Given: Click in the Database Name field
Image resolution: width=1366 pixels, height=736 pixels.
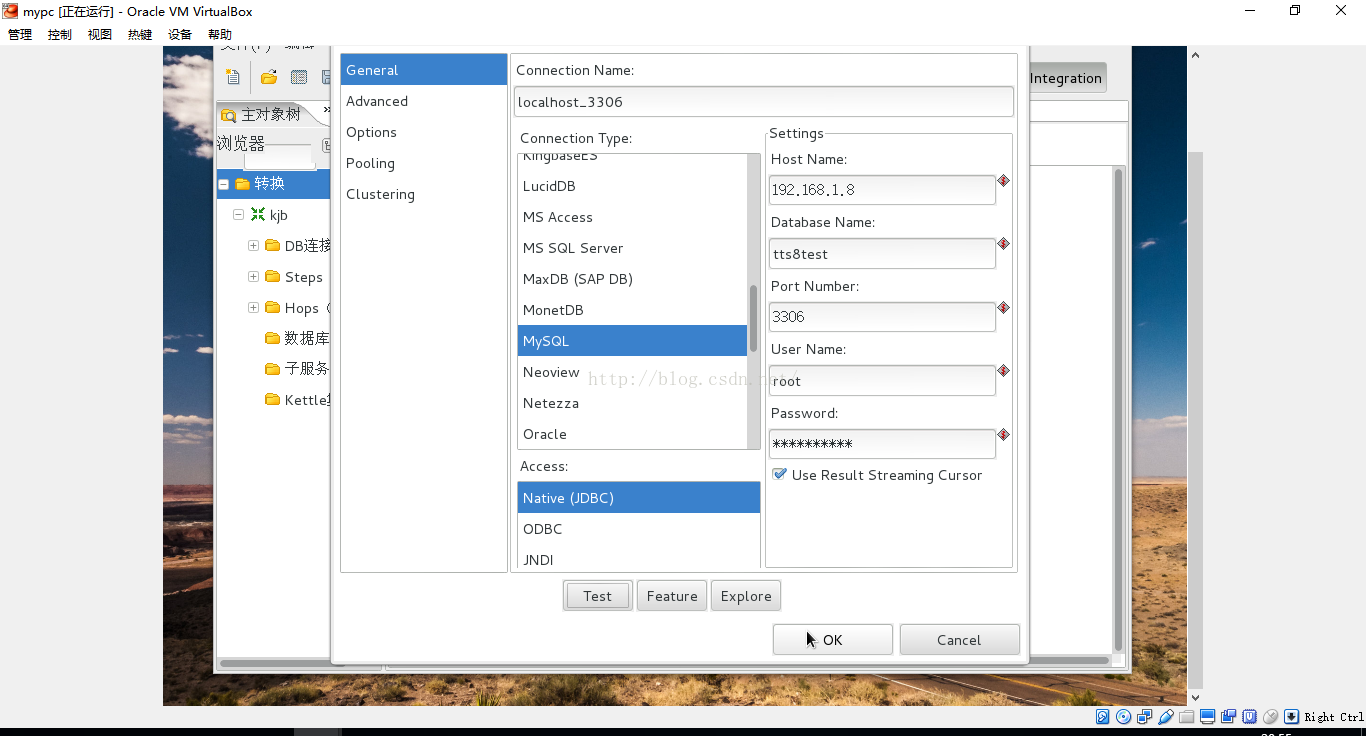Looking at the screenshot, I should click(x=882, y=254).
